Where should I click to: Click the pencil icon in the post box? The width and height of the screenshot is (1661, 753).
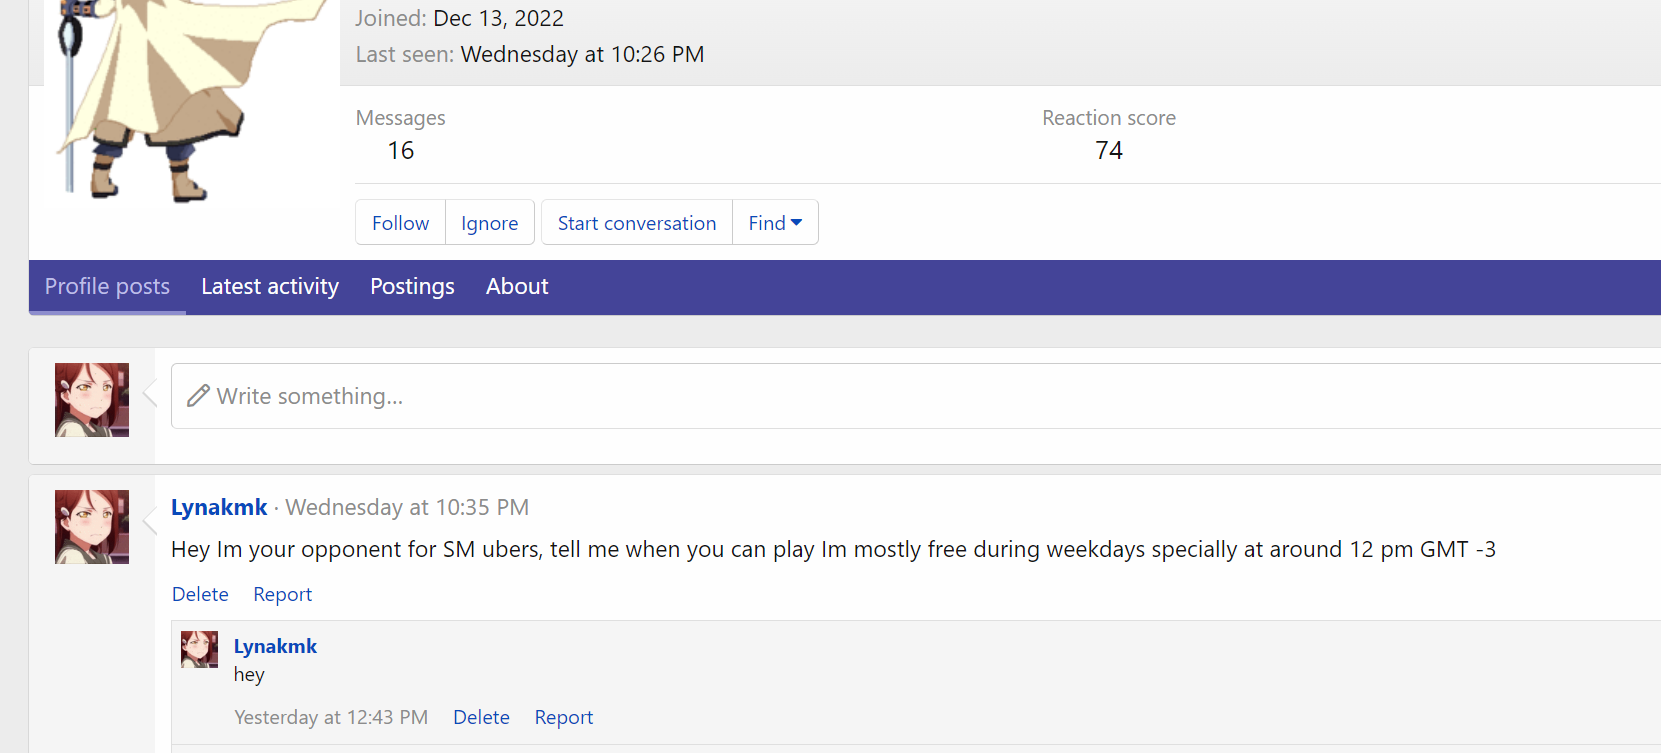(x=199, y=396)
